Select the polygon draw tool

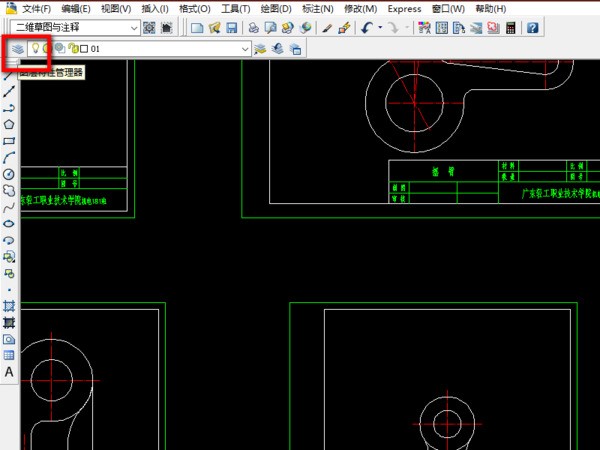point(9,124)
